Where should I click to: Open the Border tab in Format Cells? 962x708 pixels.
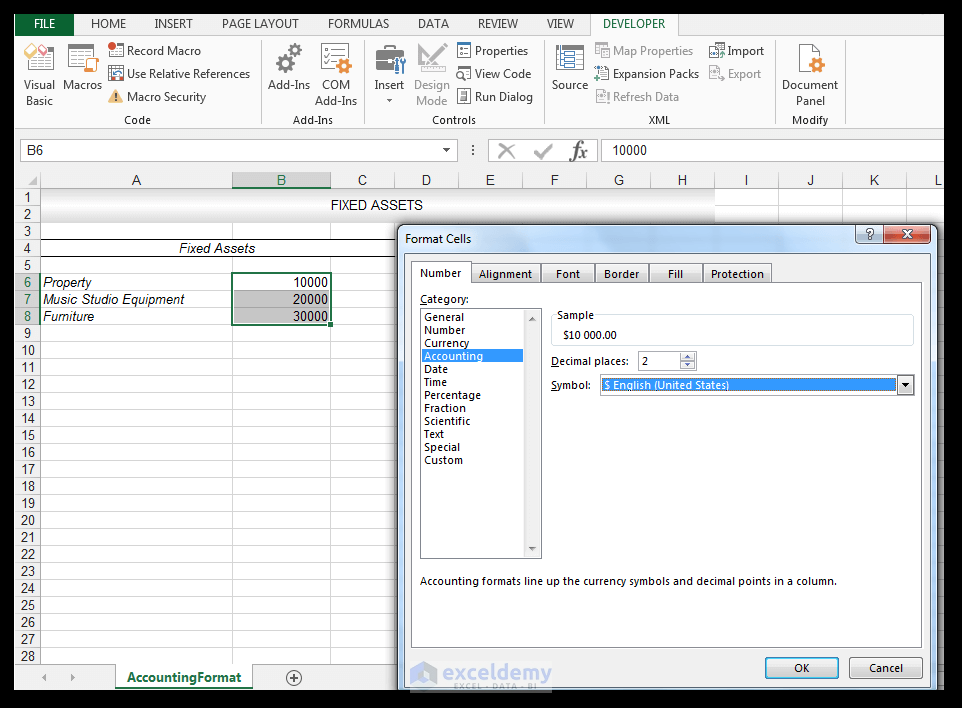tap(621, 274)
